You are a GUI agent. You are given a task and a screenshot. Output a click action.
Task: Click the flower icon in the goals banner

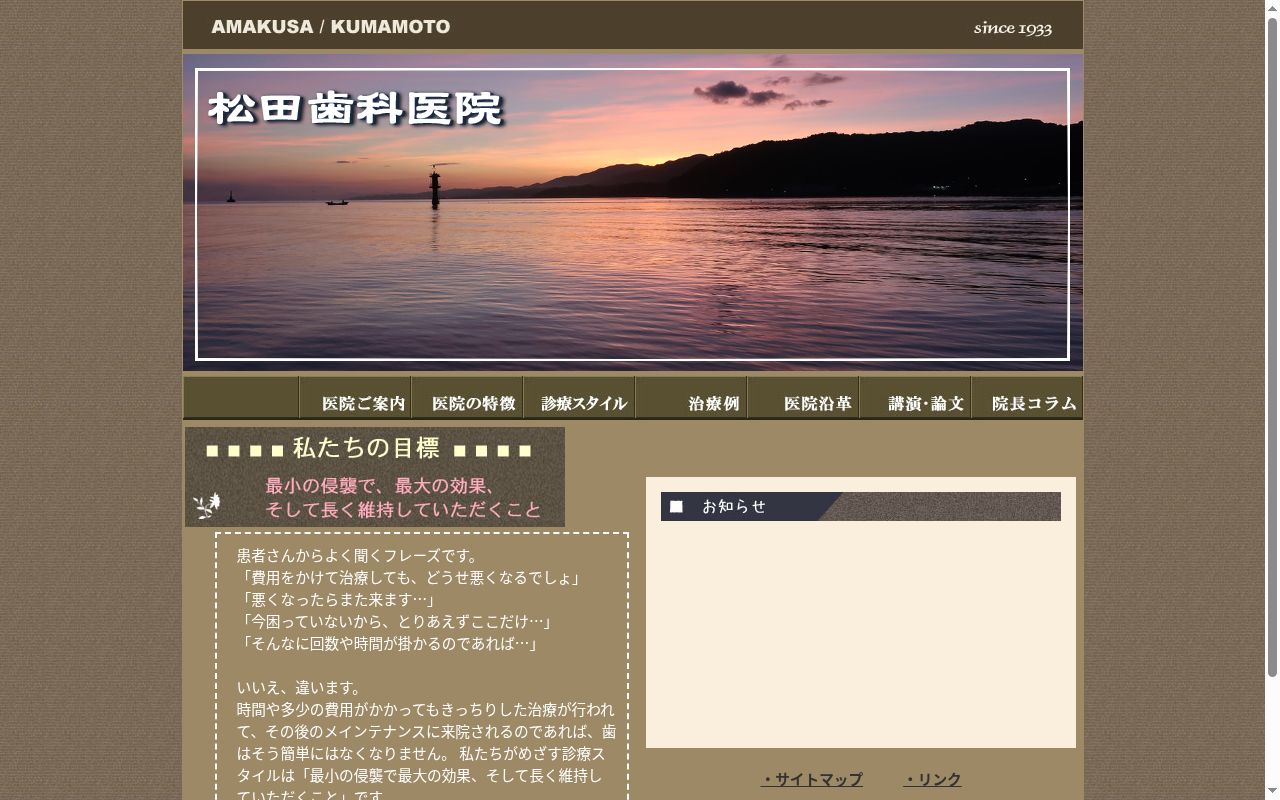coord(207,506)
